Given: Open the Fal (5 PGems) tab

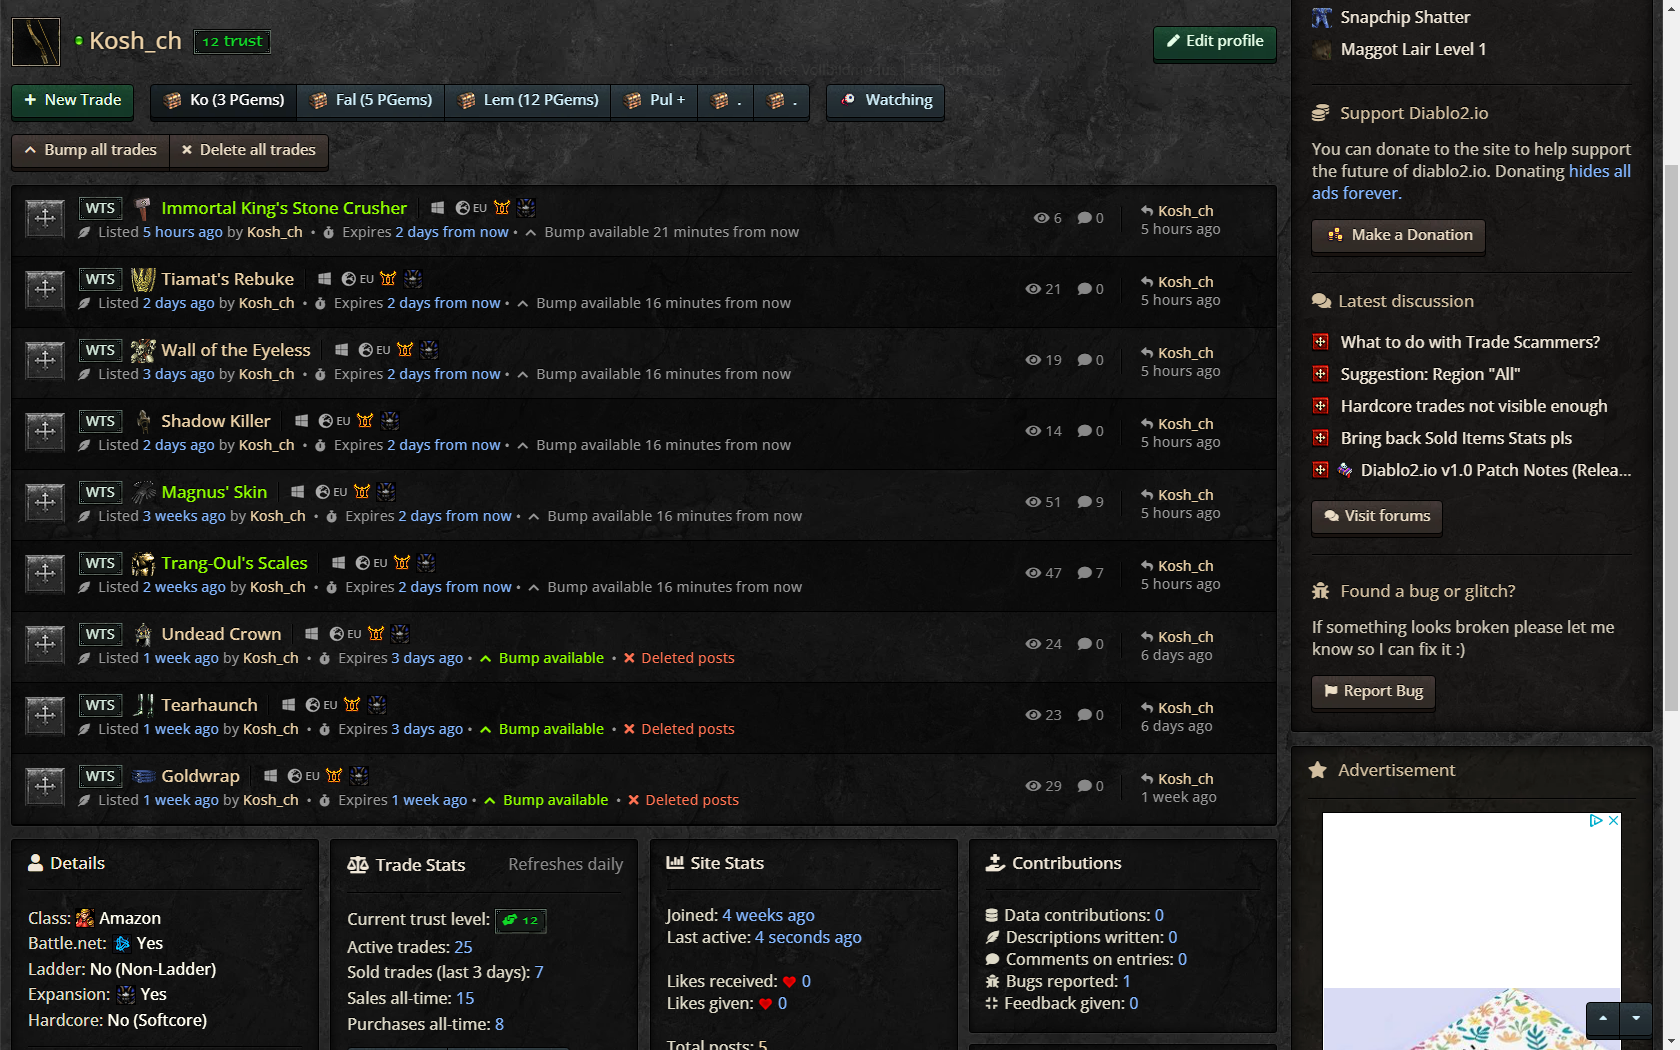Looking at the screenshot, I should [x=371, y=100].
